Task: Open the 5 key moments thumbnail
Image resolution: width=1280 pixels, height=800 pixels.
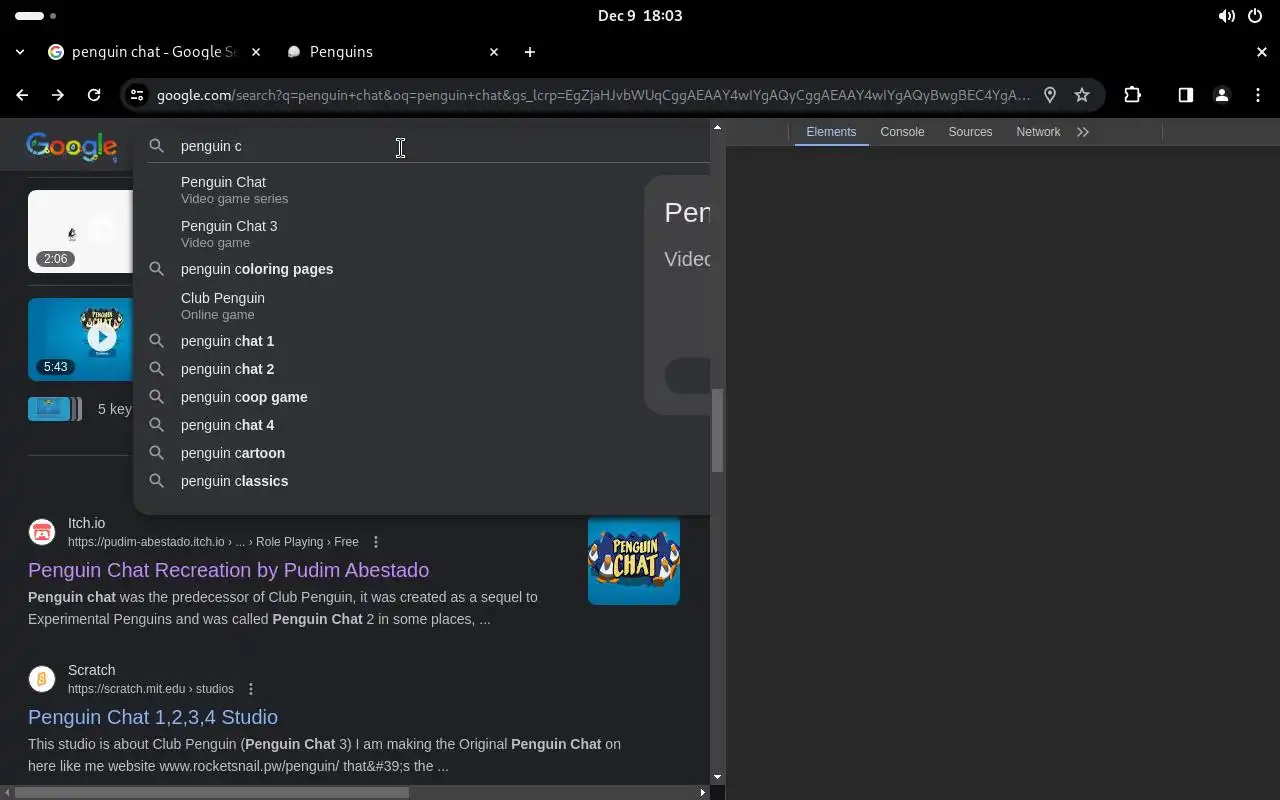Action: (x=55, y=408)
